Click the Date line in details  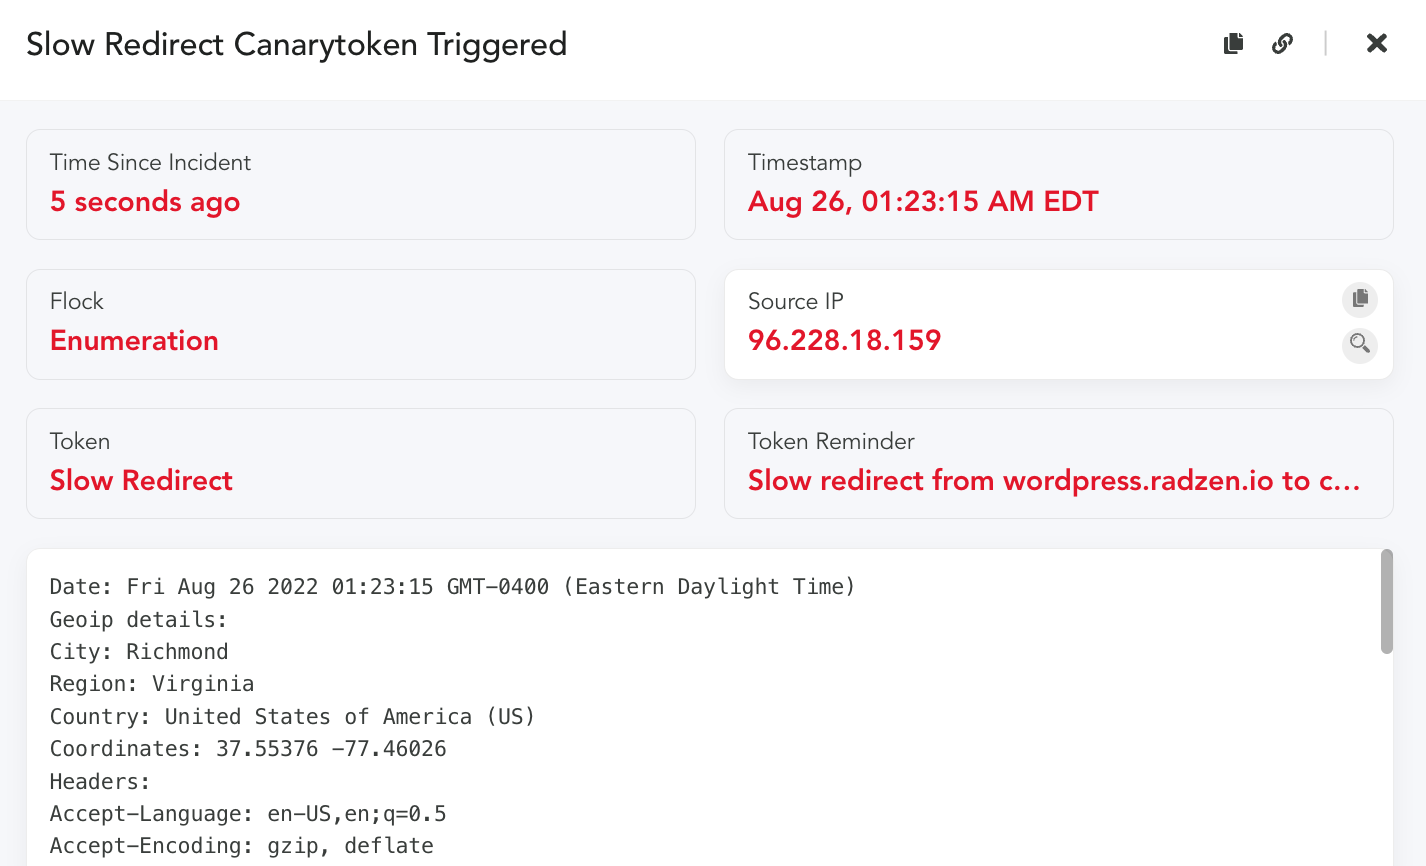tap(452, 587)
